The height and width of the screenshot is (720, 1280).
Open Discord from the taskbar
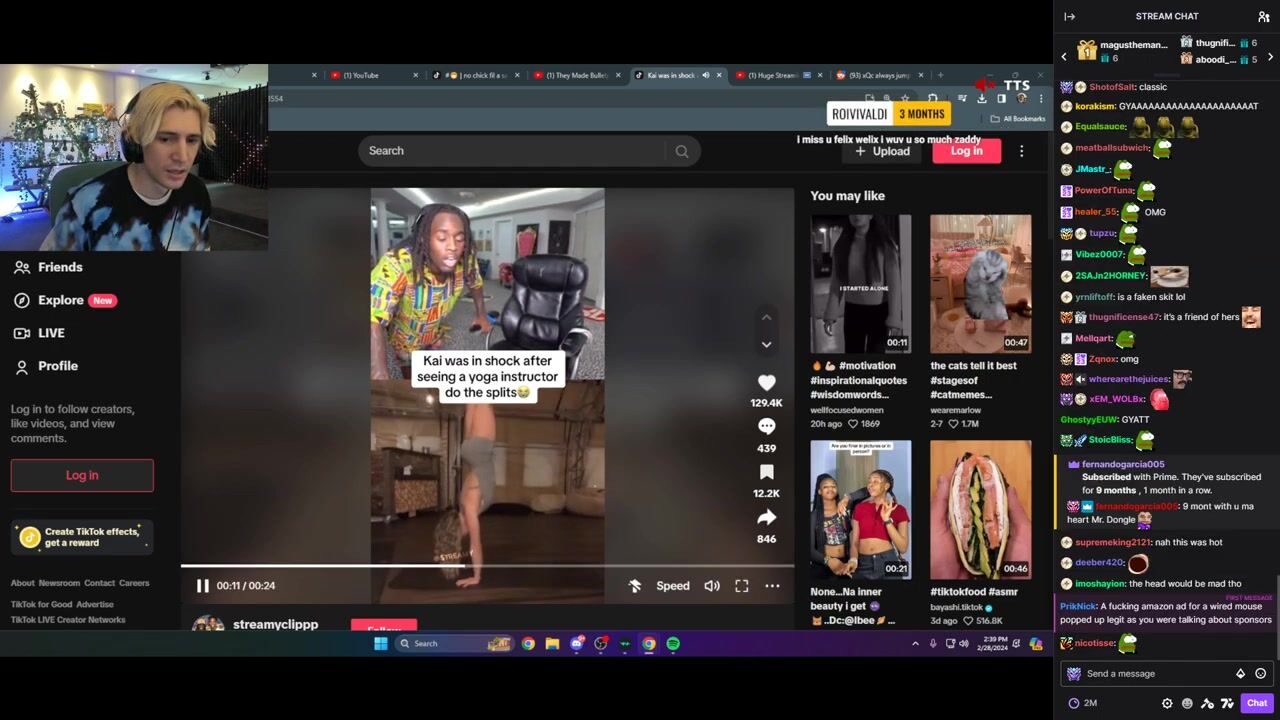[576, 644]
